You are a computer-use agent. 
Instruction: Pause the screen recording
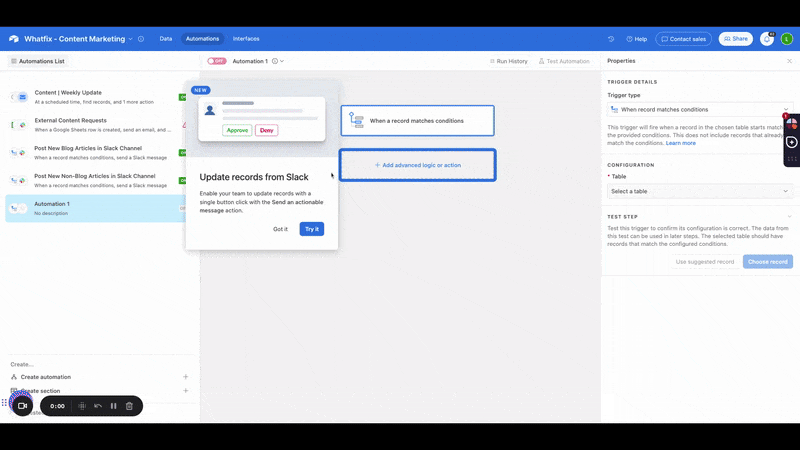pos(113,406)
